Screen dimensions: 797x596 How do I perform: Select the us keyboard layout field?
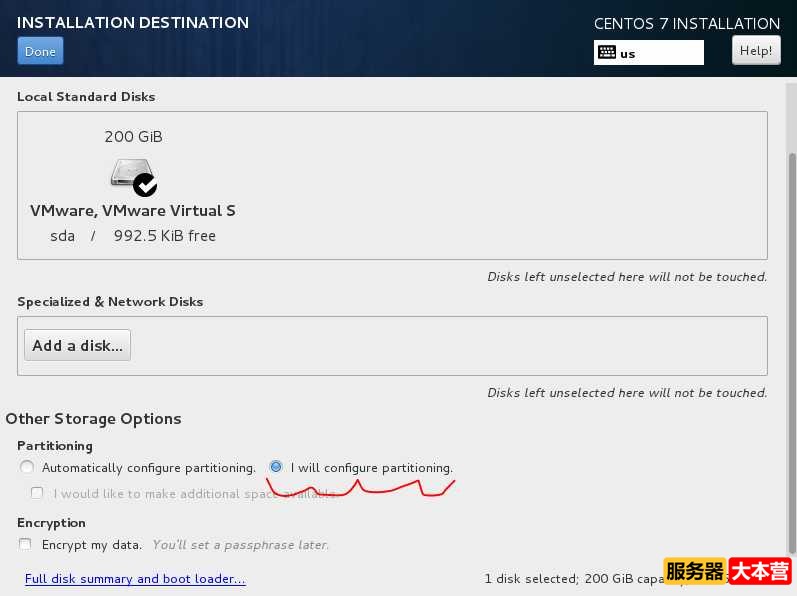649,52
